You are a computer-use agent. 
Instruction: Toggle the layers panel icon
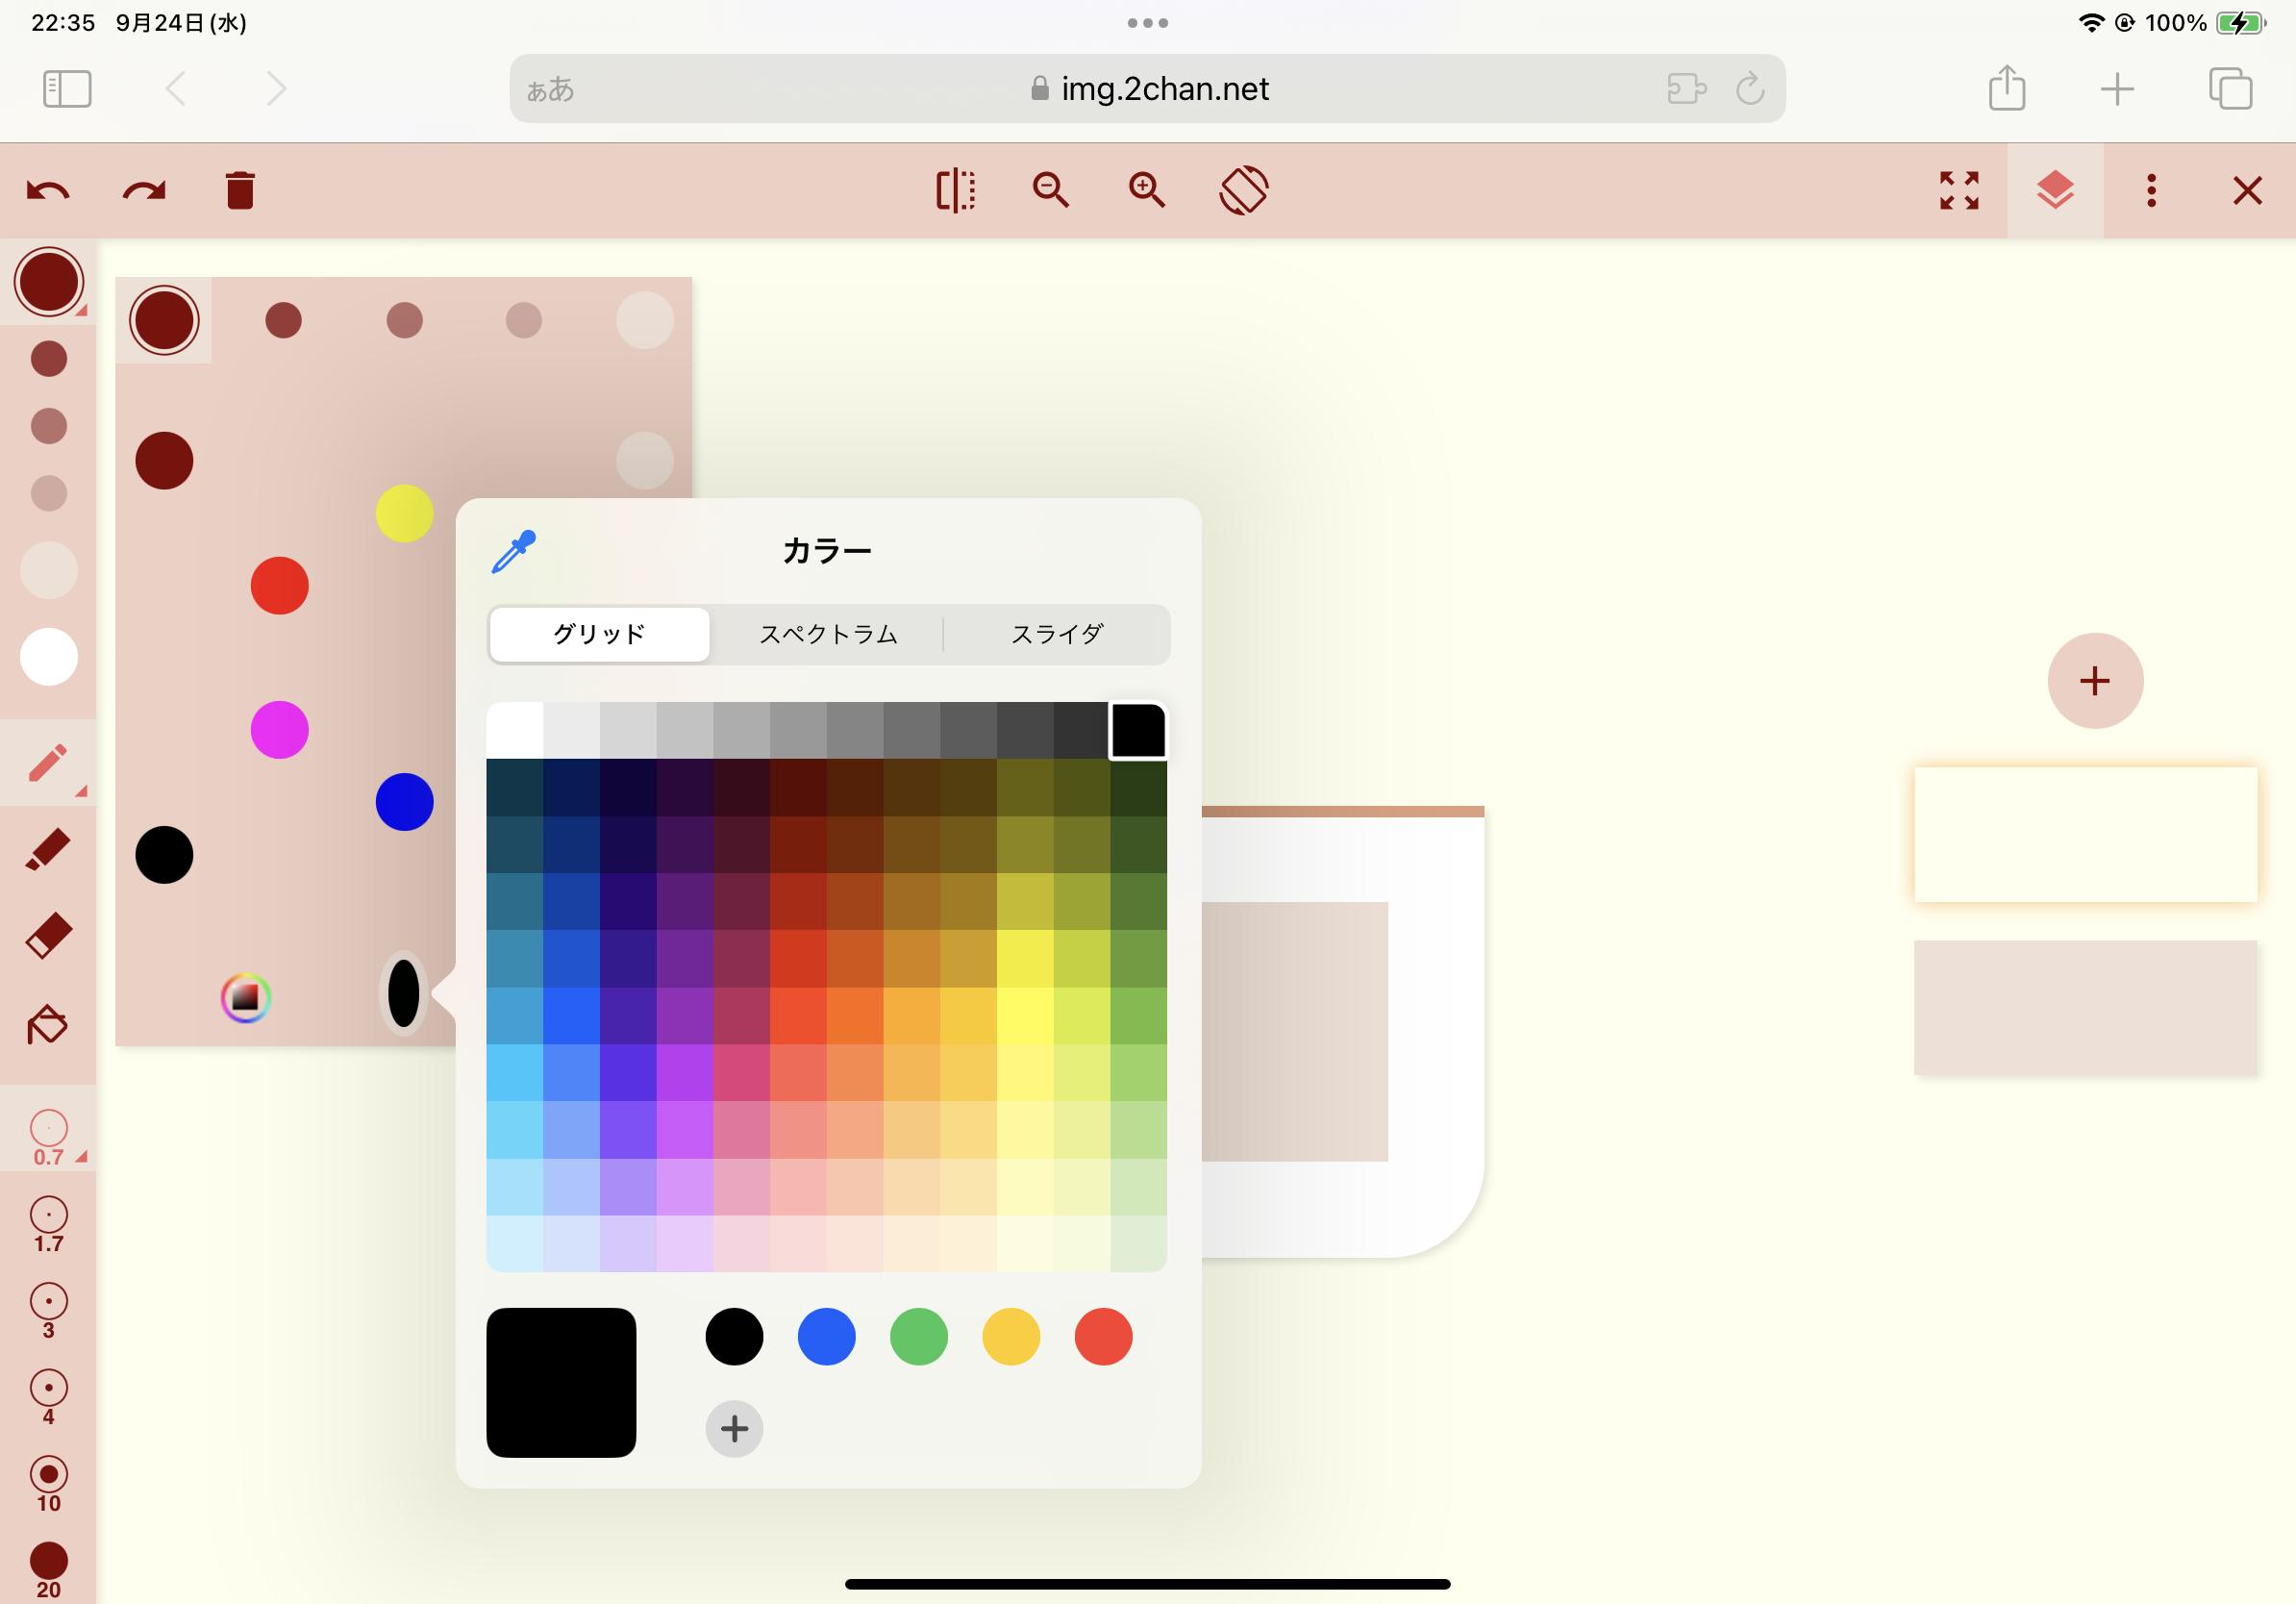coord(2055,190)
